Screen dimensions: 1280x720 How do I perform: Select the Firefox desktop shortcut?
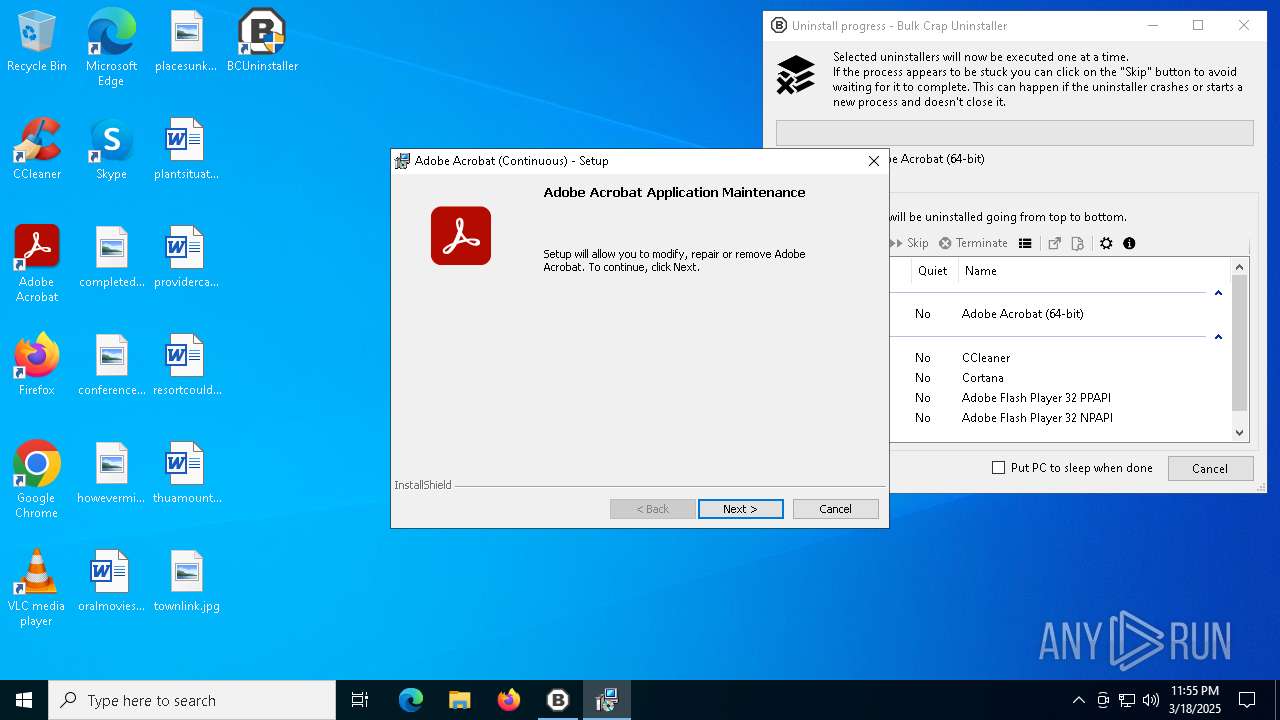[37, 366]
